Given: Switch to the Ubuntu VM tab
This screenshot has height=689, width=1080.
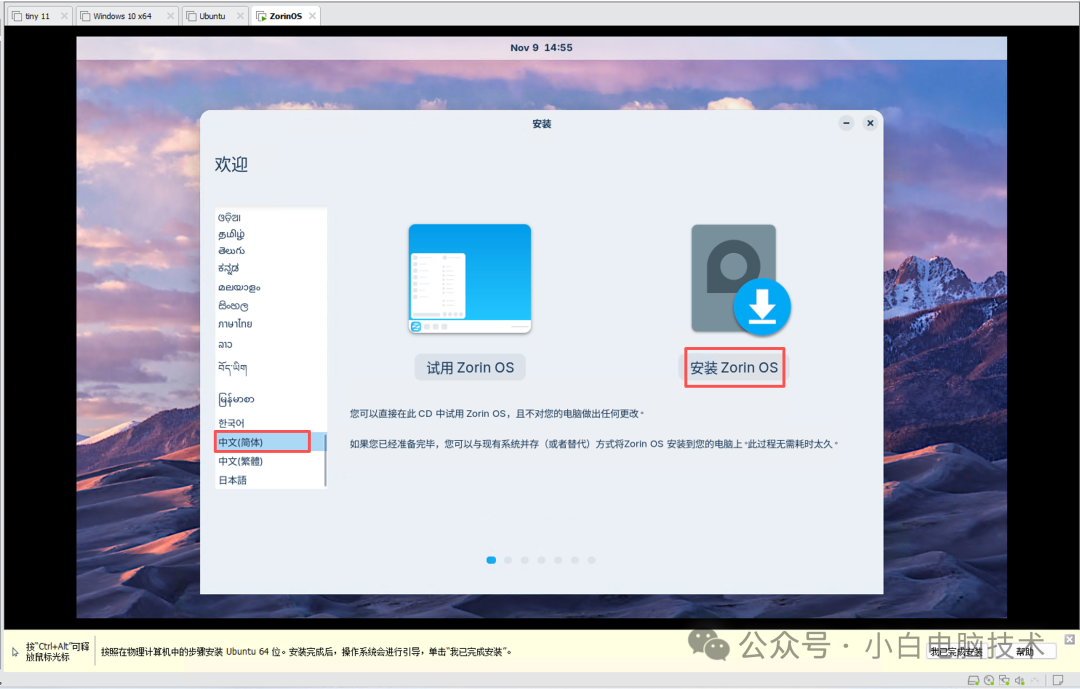Looking at the screenshot, I should click(x=213, y=15).
